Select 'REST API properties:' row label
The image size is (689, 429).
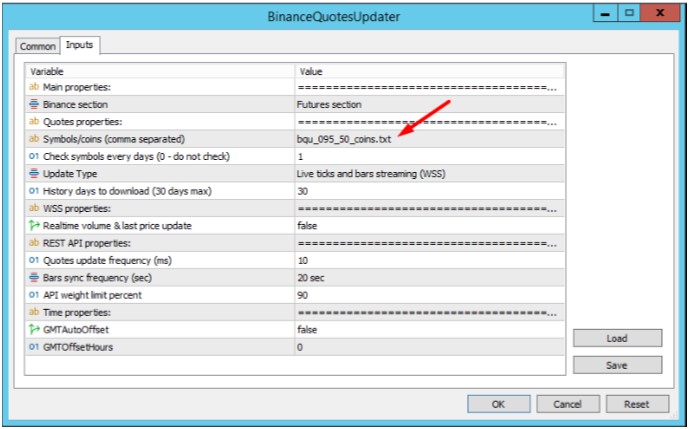coord(87,243)
